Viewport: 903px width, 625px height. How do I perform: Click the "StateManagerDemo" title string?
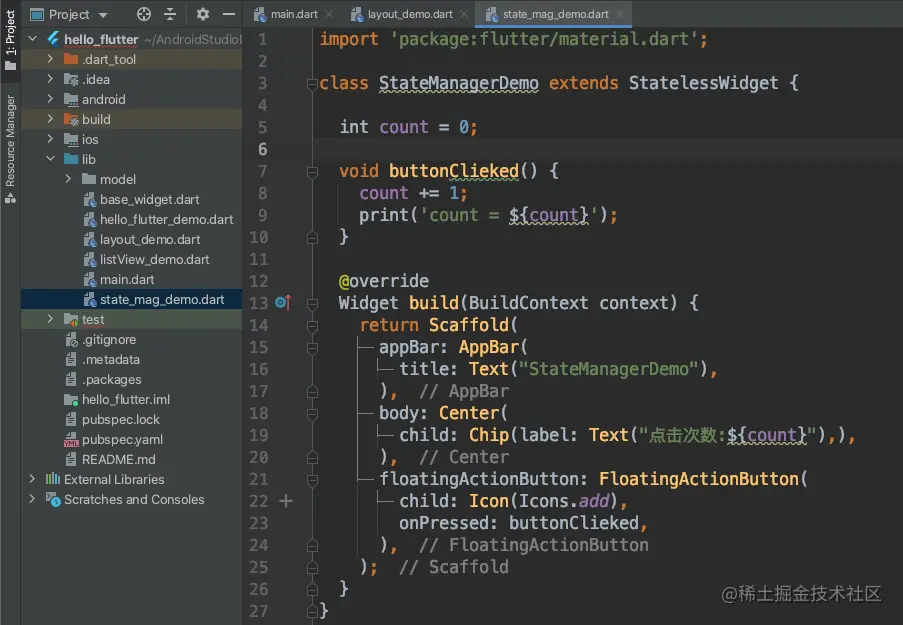pos(608,369)
